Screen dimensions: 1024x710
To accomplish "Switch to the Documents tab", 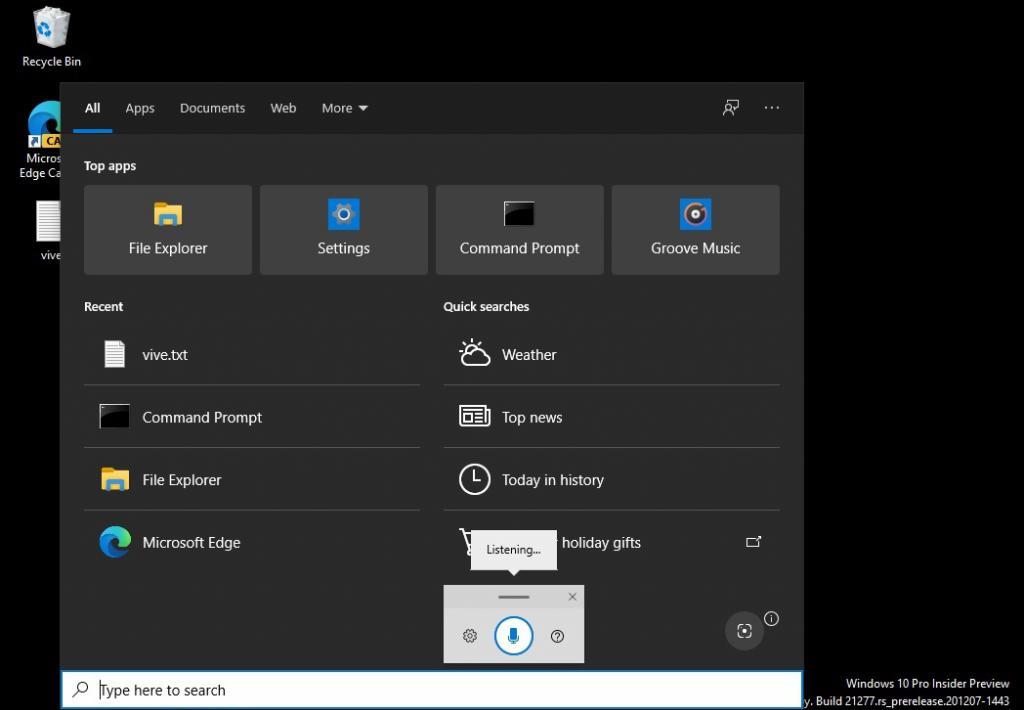I will pyautogui.click(x=212, y=108).
